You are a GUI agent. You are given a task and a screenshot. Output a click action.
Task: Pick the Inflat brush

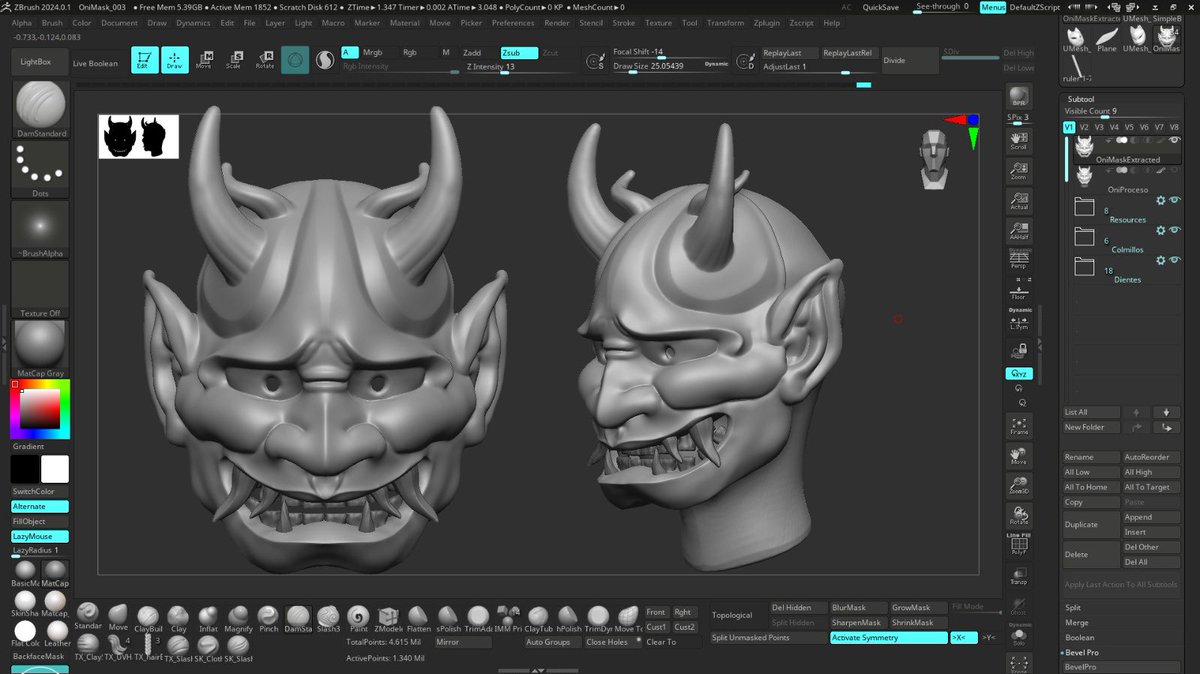click(x=208, y=618)
